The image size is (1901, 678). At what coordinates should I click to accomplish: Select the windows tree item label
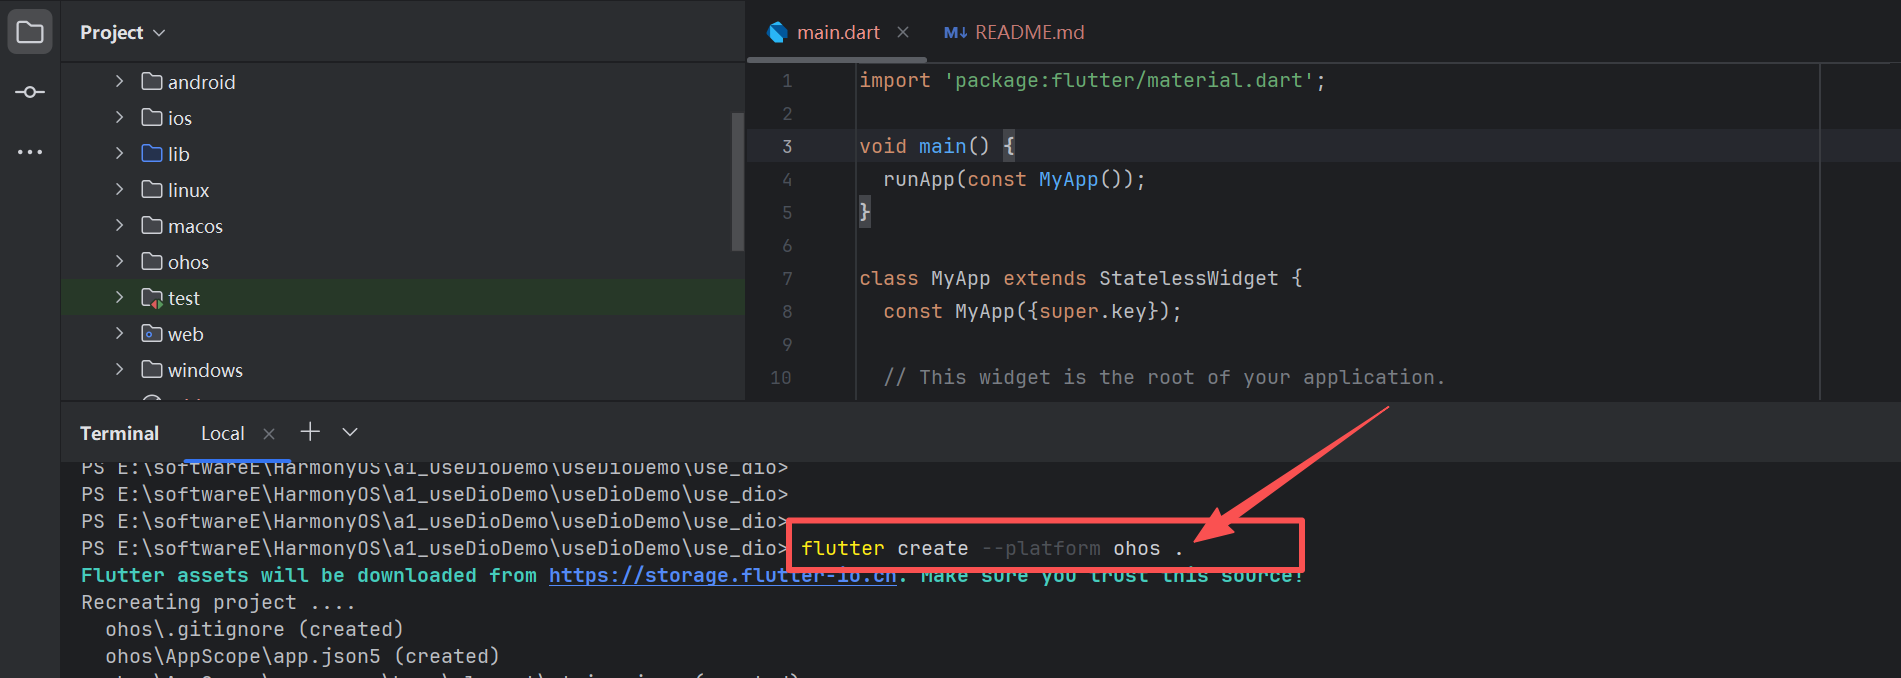(205, 370)
